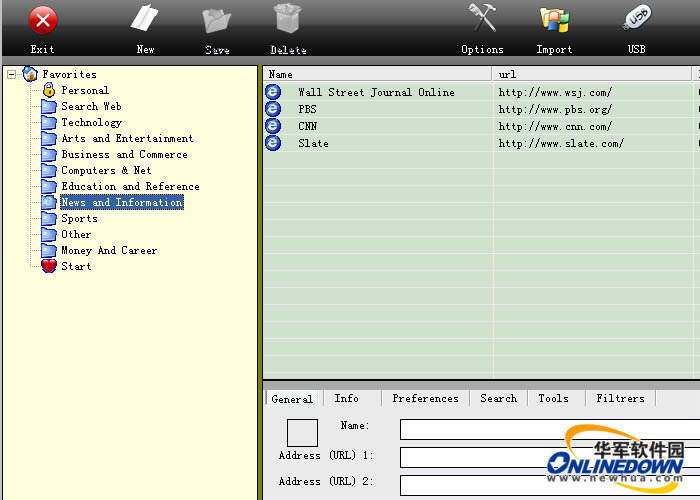Click the Search Web folder icon
Screen dimensions: 700x500
click(x=49, y=106)
